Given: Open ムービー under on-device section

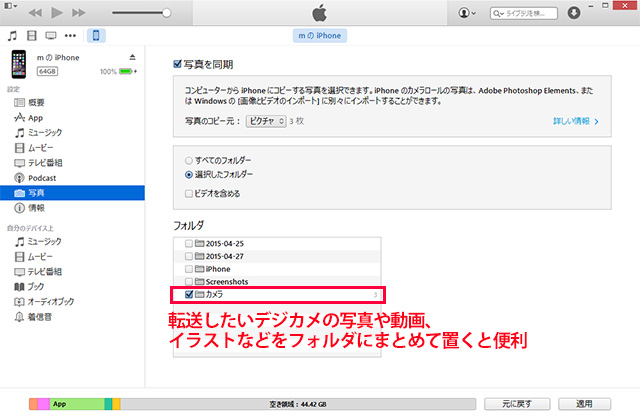Looking at the screenshot, I should coord(33,257).
